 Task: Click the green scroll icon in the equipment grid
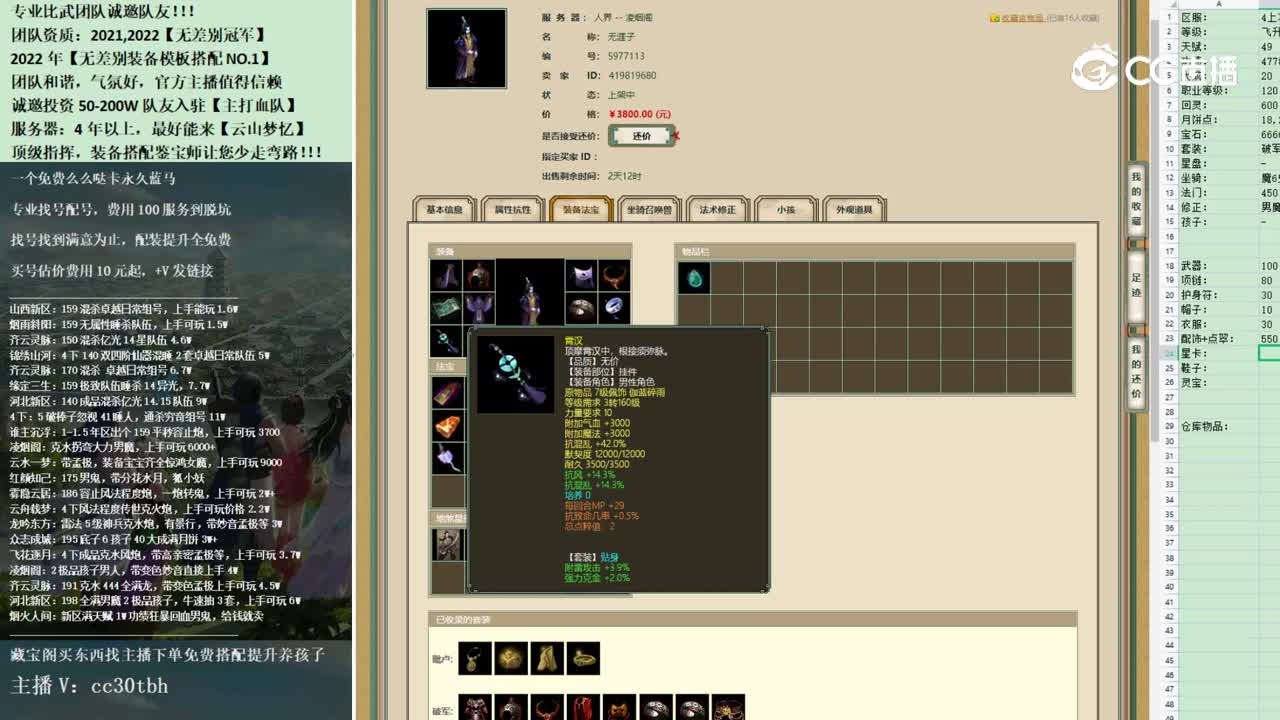click(x=446, y=305)
